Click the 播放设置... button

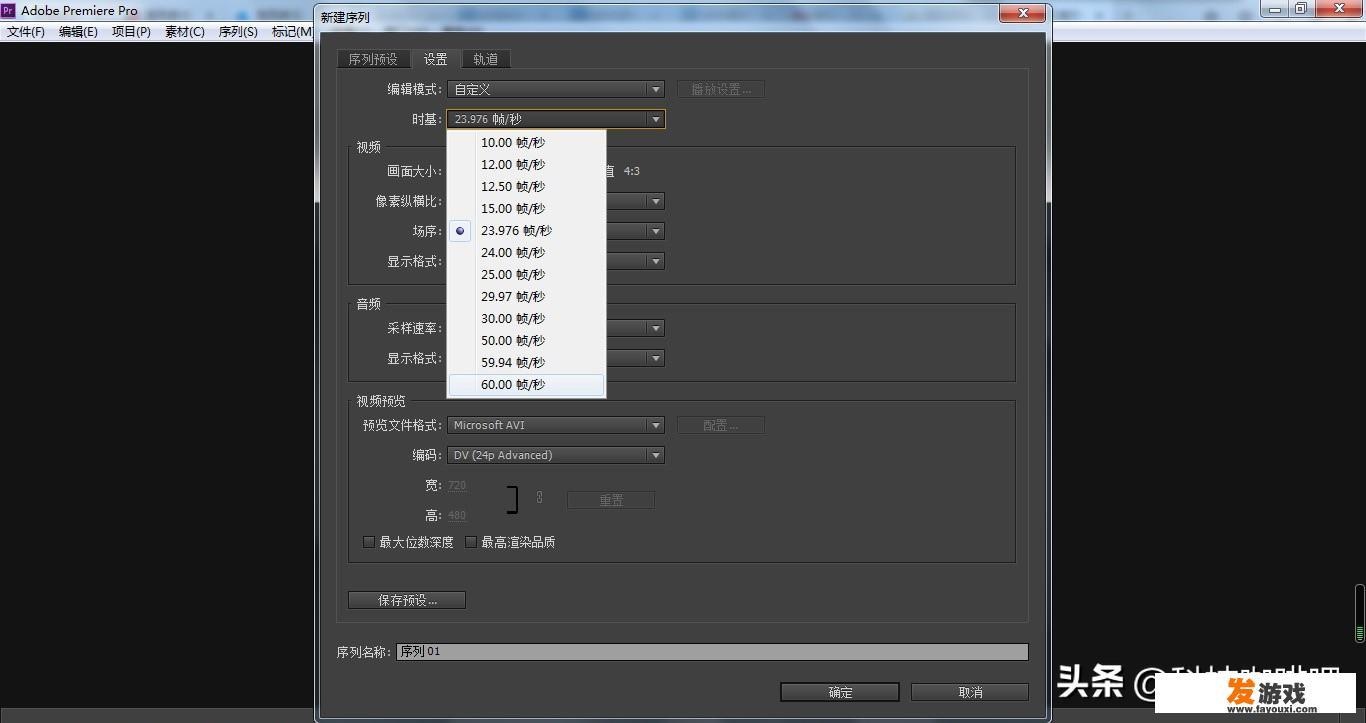721,89
